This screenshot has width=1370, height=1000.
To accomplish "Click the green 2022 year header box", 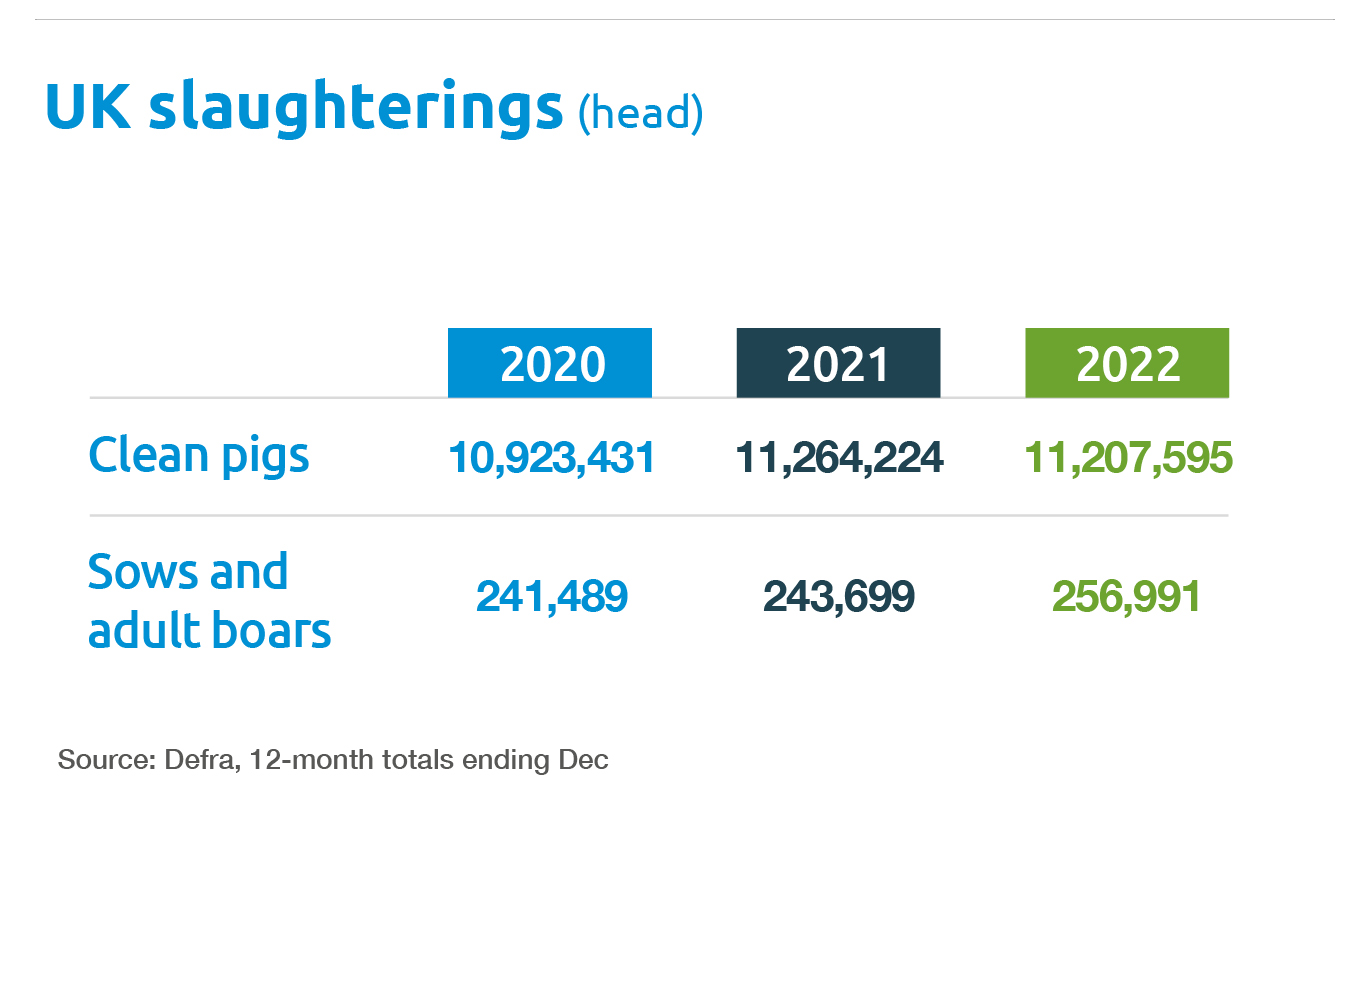I will coord(1127,363).
